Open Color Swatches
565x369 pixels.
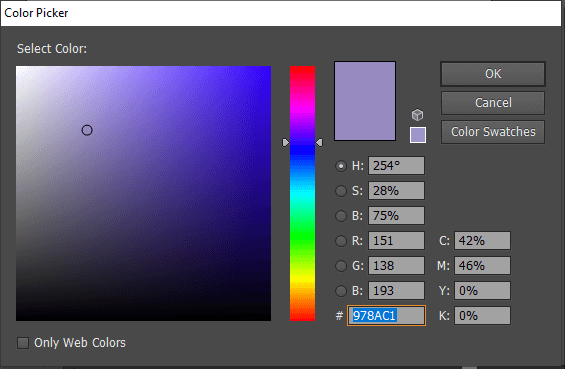493,132
